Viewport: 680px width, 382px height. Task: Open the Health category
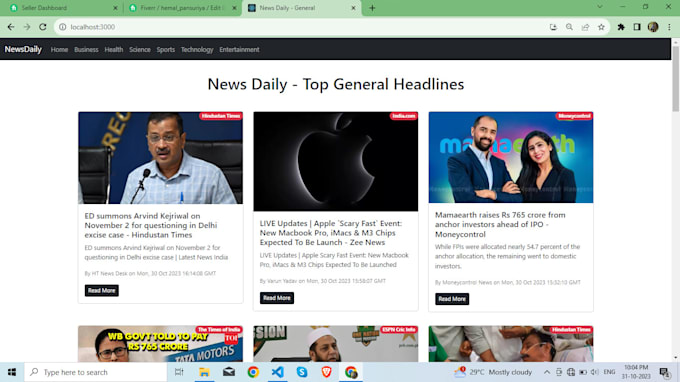point(114,49)
